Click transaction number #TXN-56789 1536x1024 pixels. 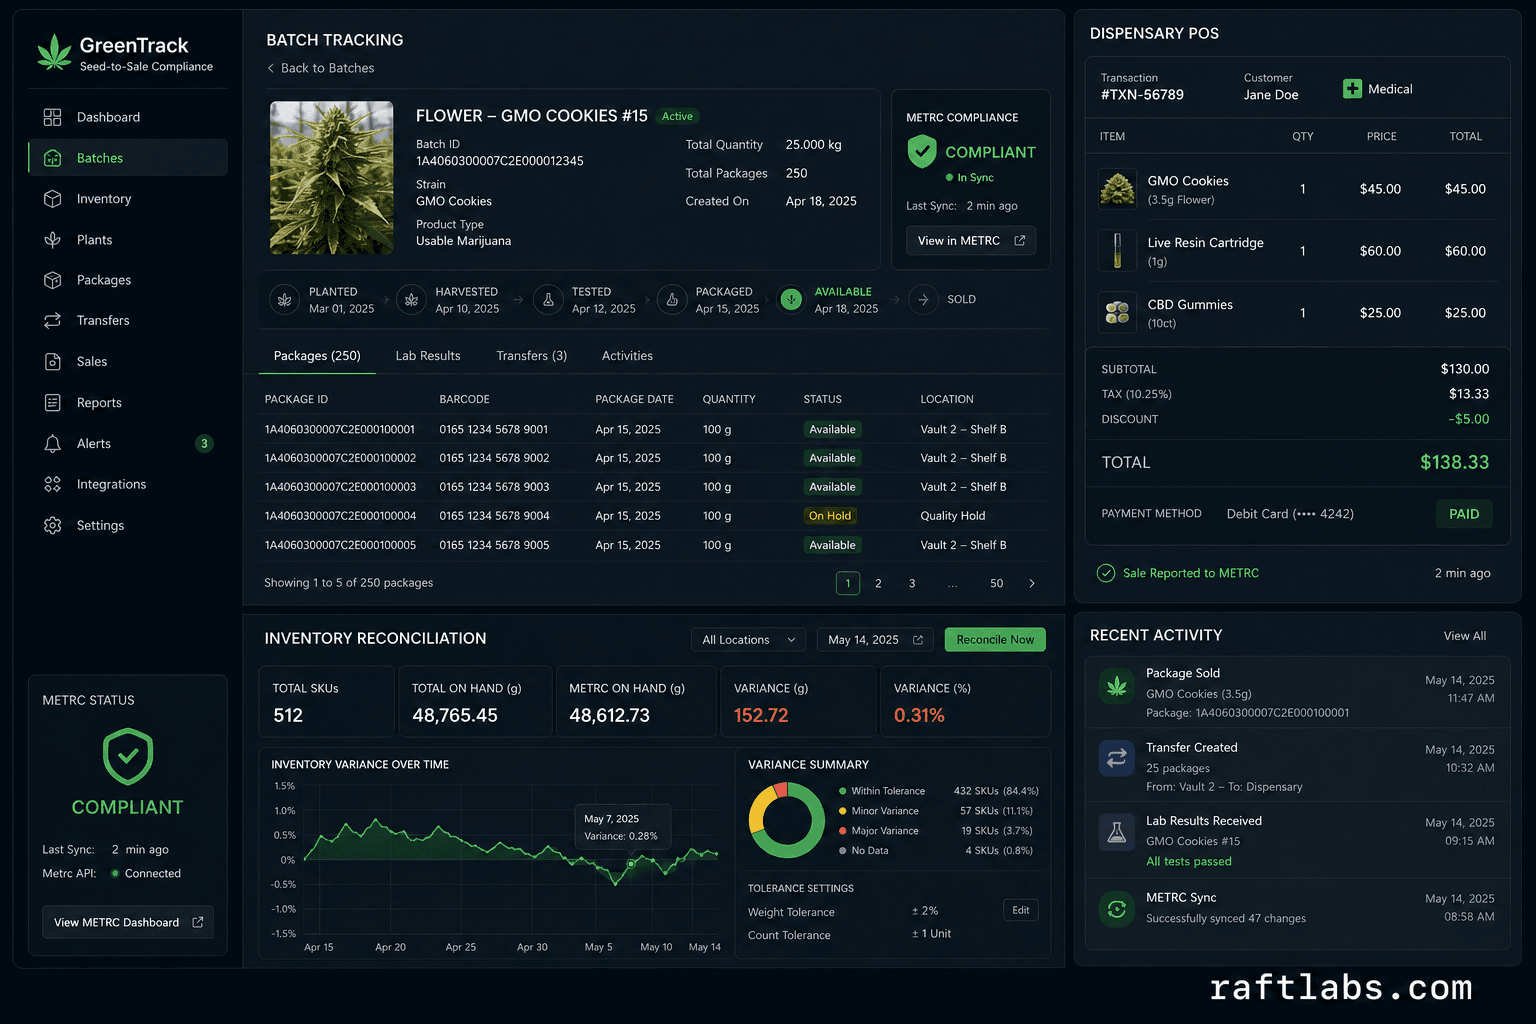click(1142, 95)
